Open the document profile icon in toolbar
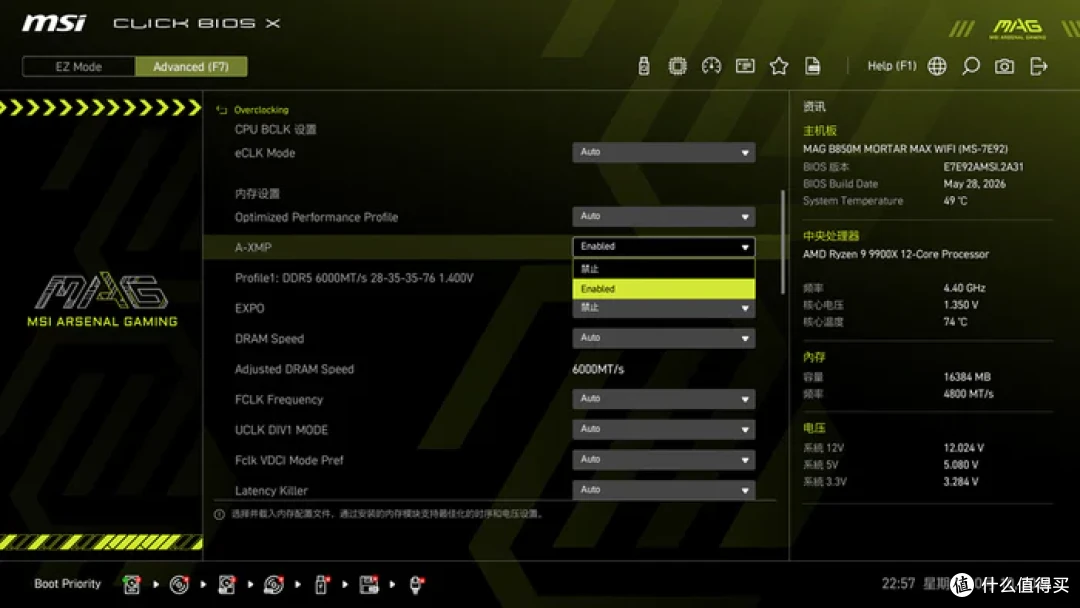The width and height of the screenshot is (1080, 608). (813, 66)
